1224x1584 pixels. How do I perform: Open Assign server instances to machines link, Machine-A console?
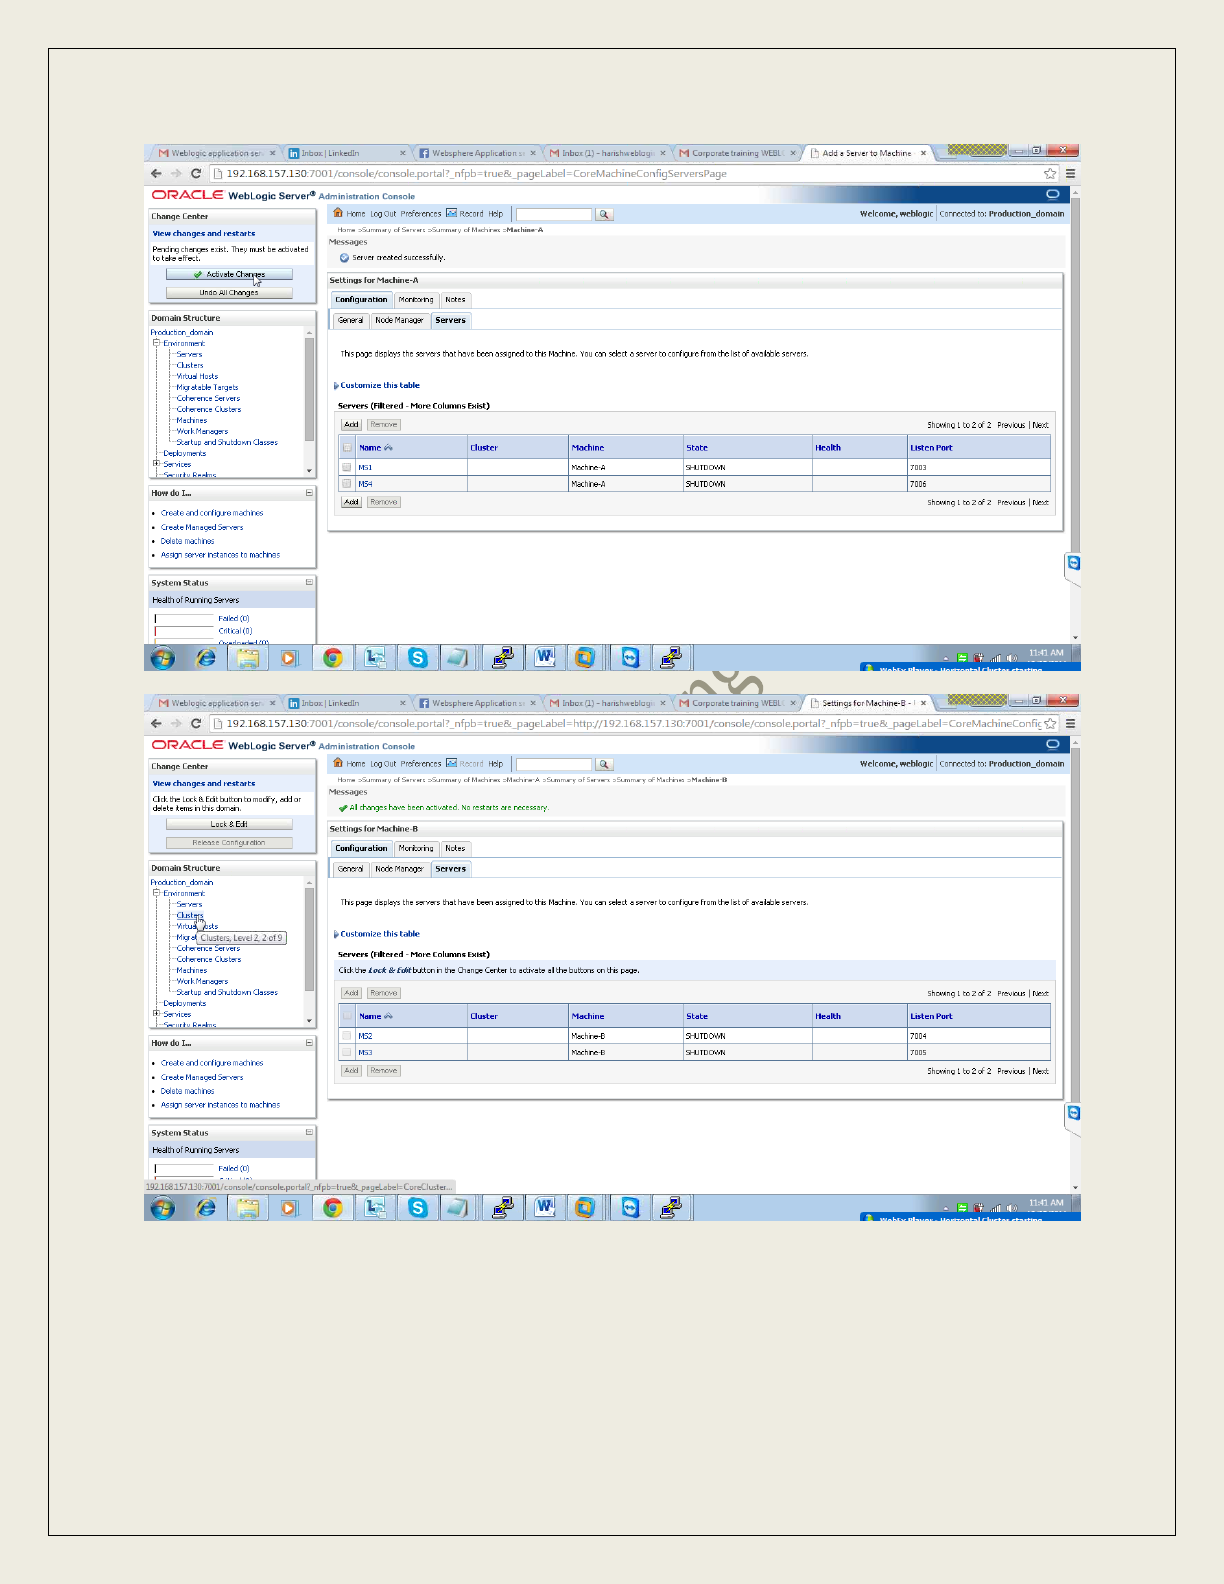click(x=220, y=555)
